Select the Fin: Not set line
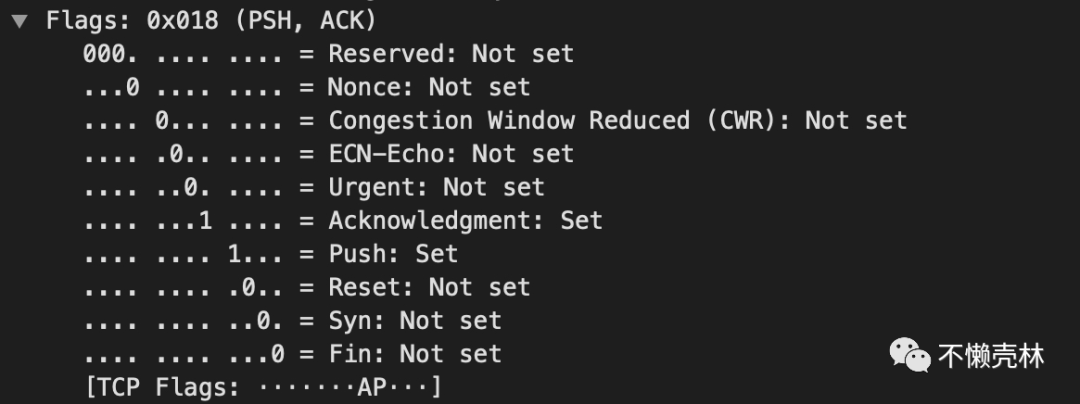This screenshot has width=1080, height=404. coord(292,354)
